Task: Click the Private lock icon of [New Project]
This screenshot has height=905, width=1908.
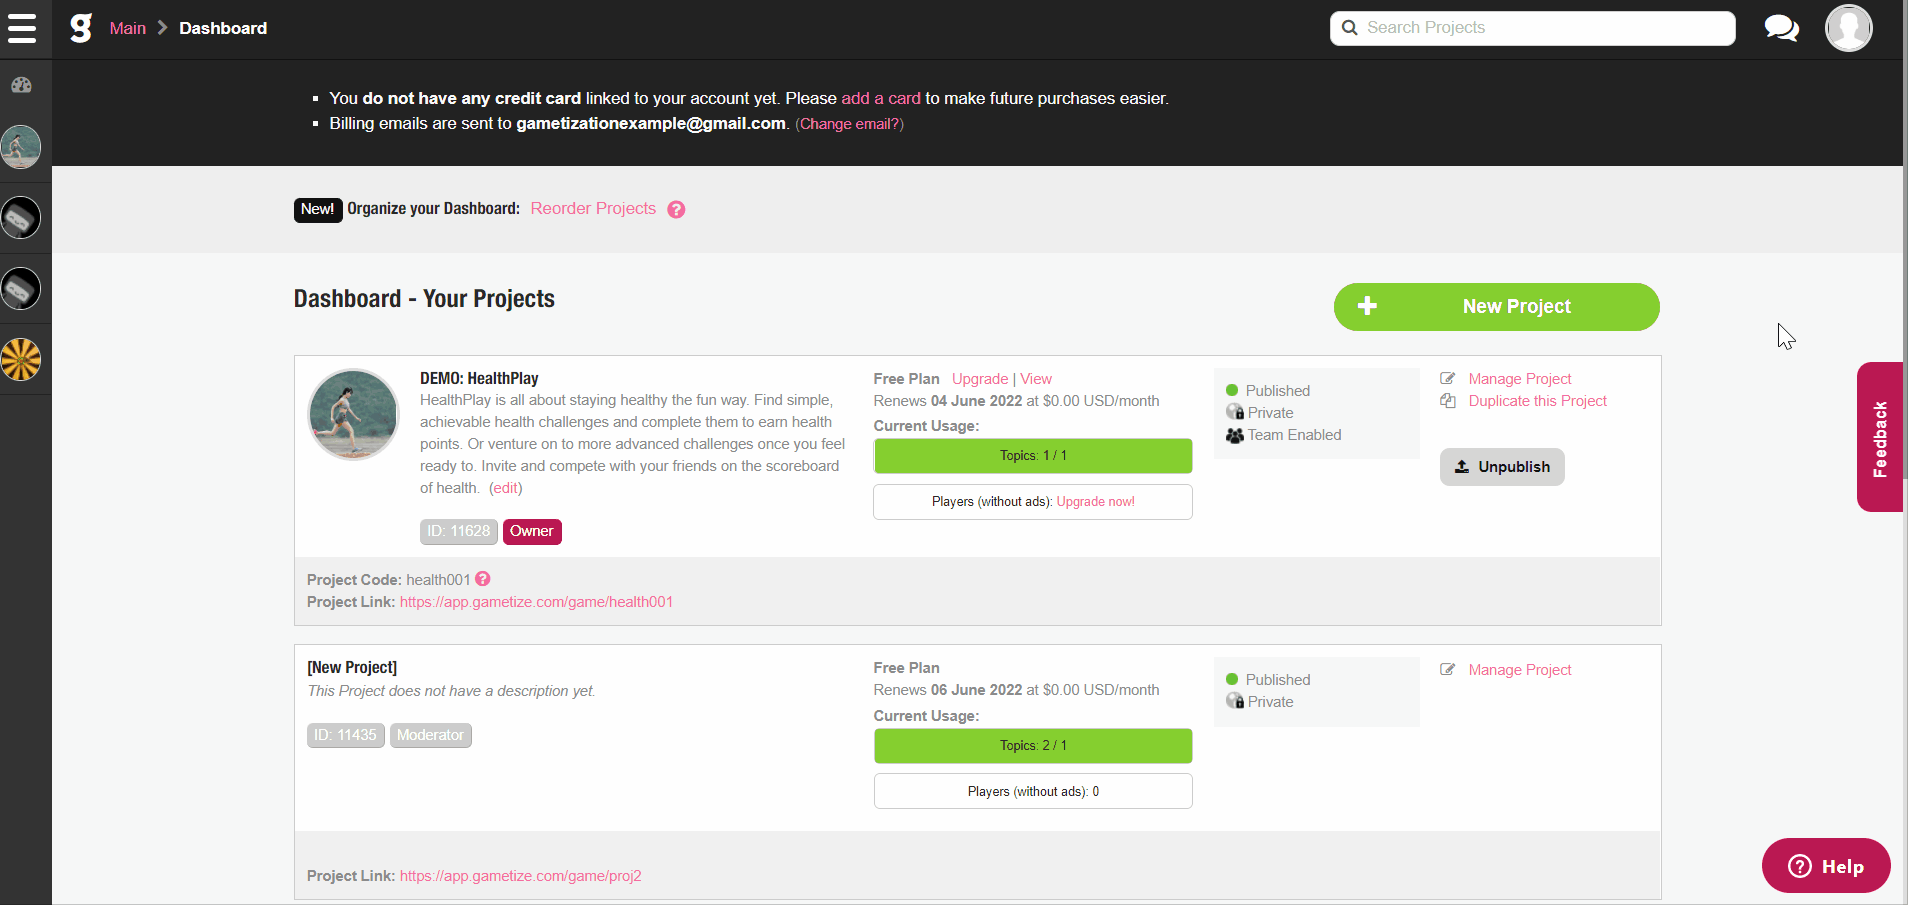Action: [x=1235, y=701]
